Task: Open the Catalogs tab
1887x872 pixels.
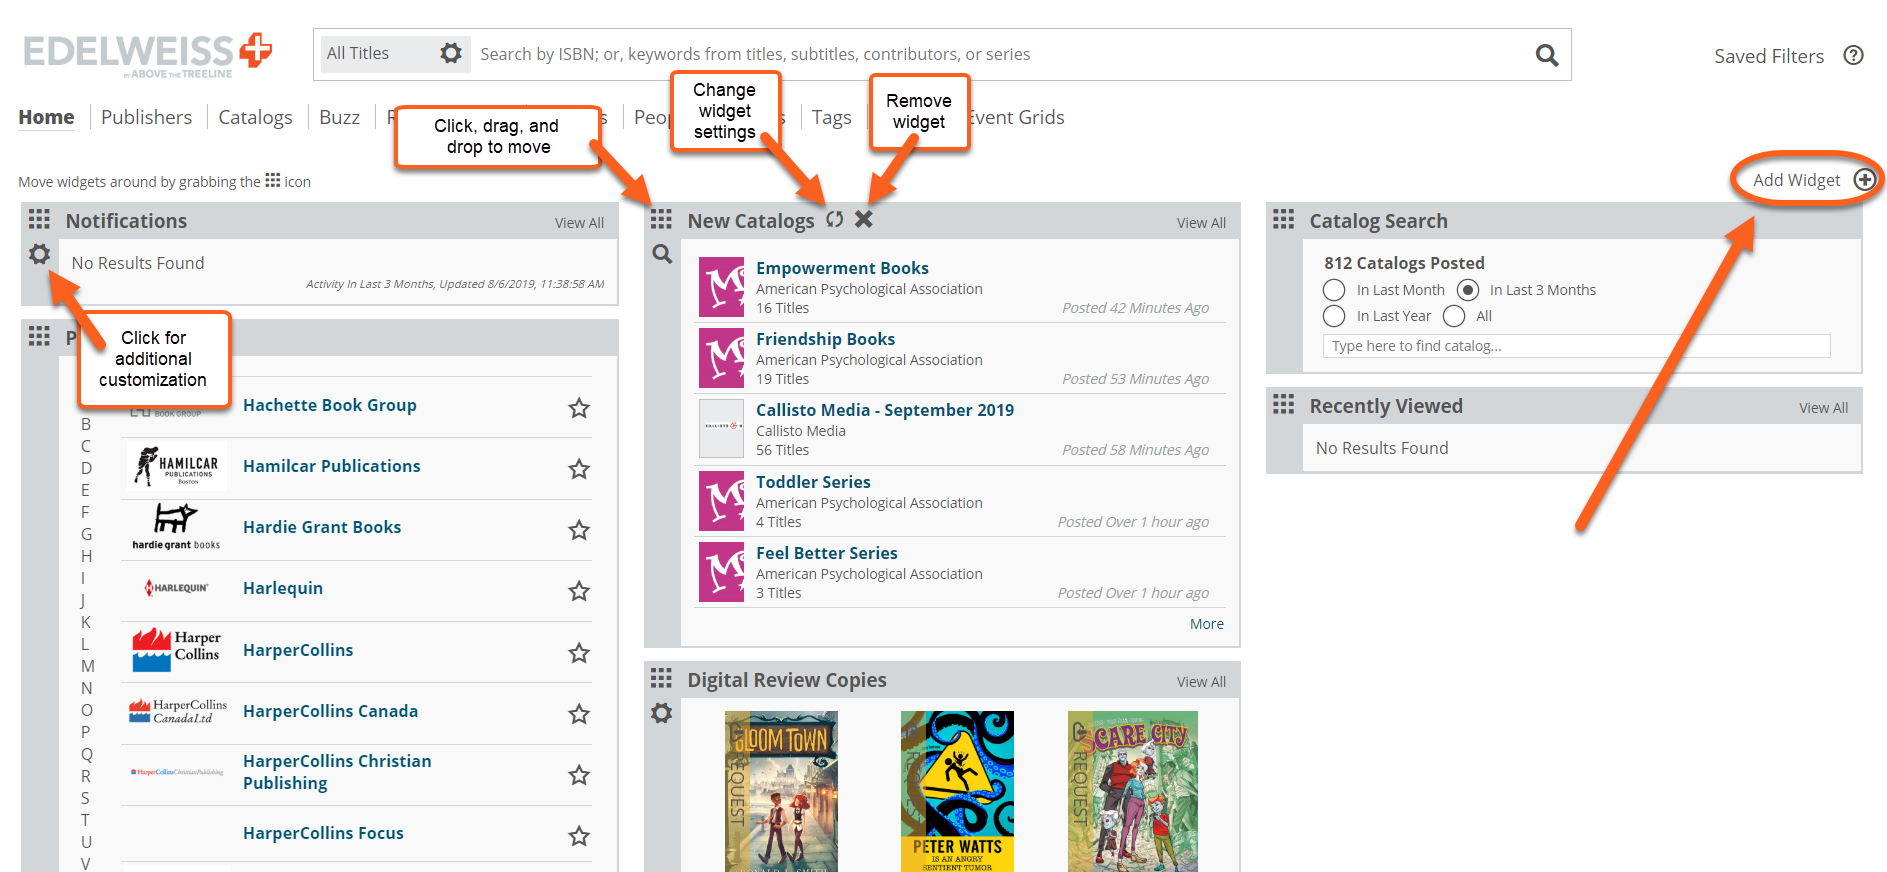Action: pos(255,117)
